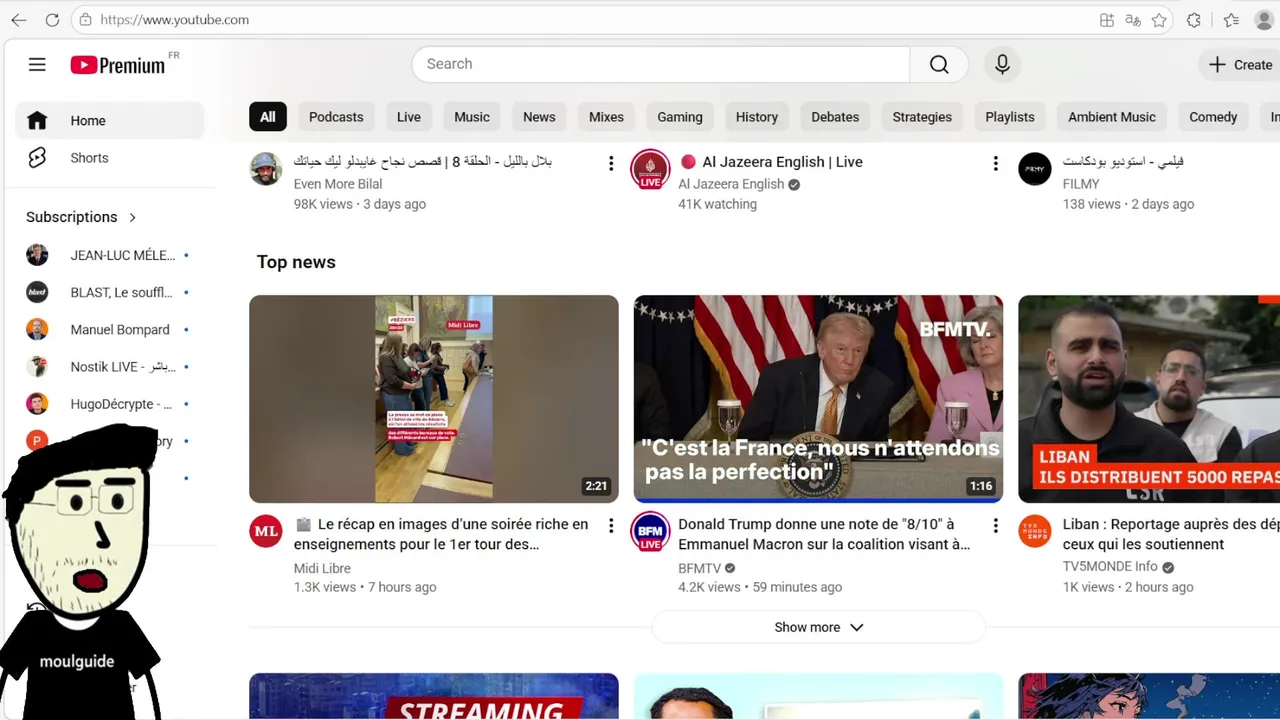Click TV5MONDE Info channel avatar
The image size is (1280, 720).
point(1035,531)
